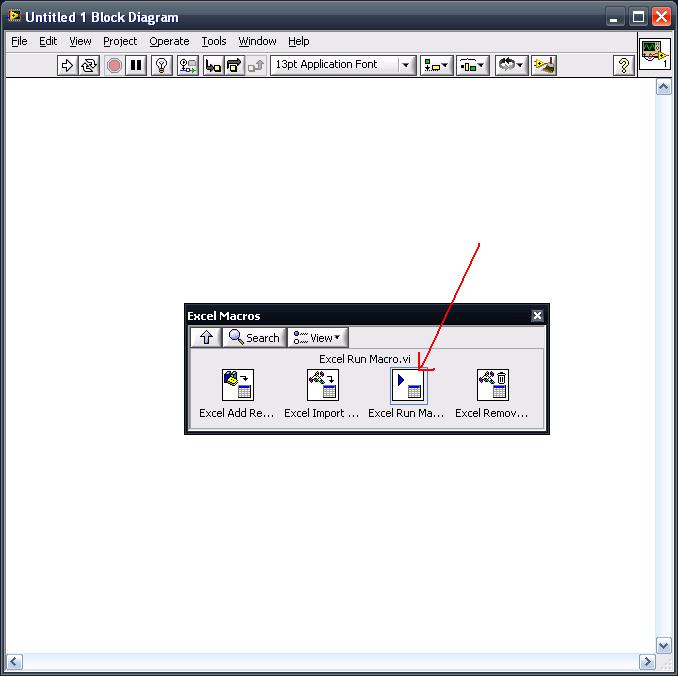
Task: Toggle Highlight Execution light bulb
Action: point(162,66)
